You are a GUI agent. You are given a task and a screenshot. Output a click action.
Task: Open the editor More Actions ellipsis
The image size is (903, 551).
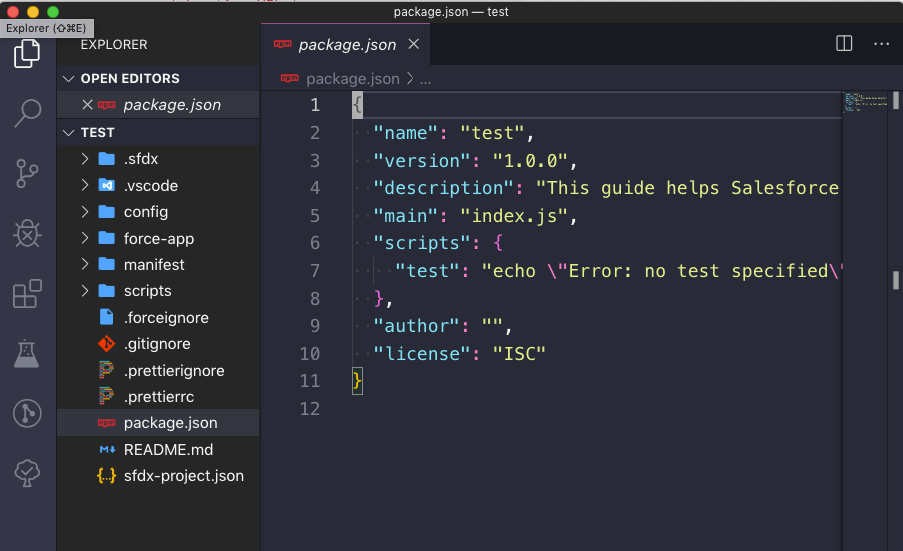[882, 44]
